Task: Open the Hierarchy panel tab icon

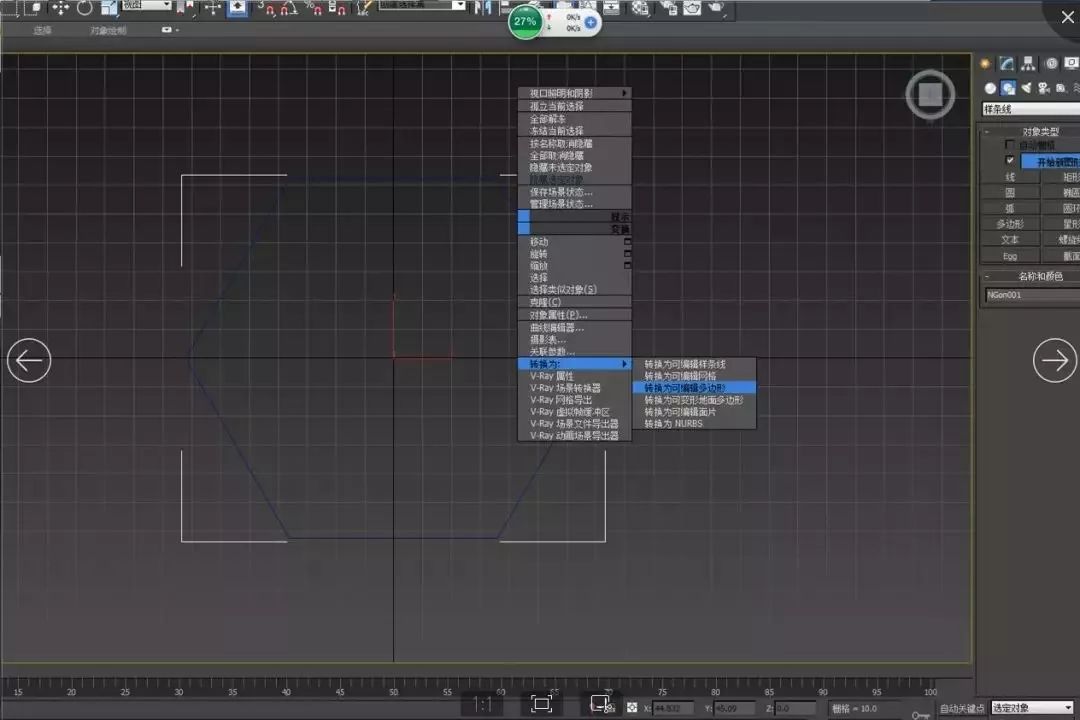Action: click(x=1028, y=64)
